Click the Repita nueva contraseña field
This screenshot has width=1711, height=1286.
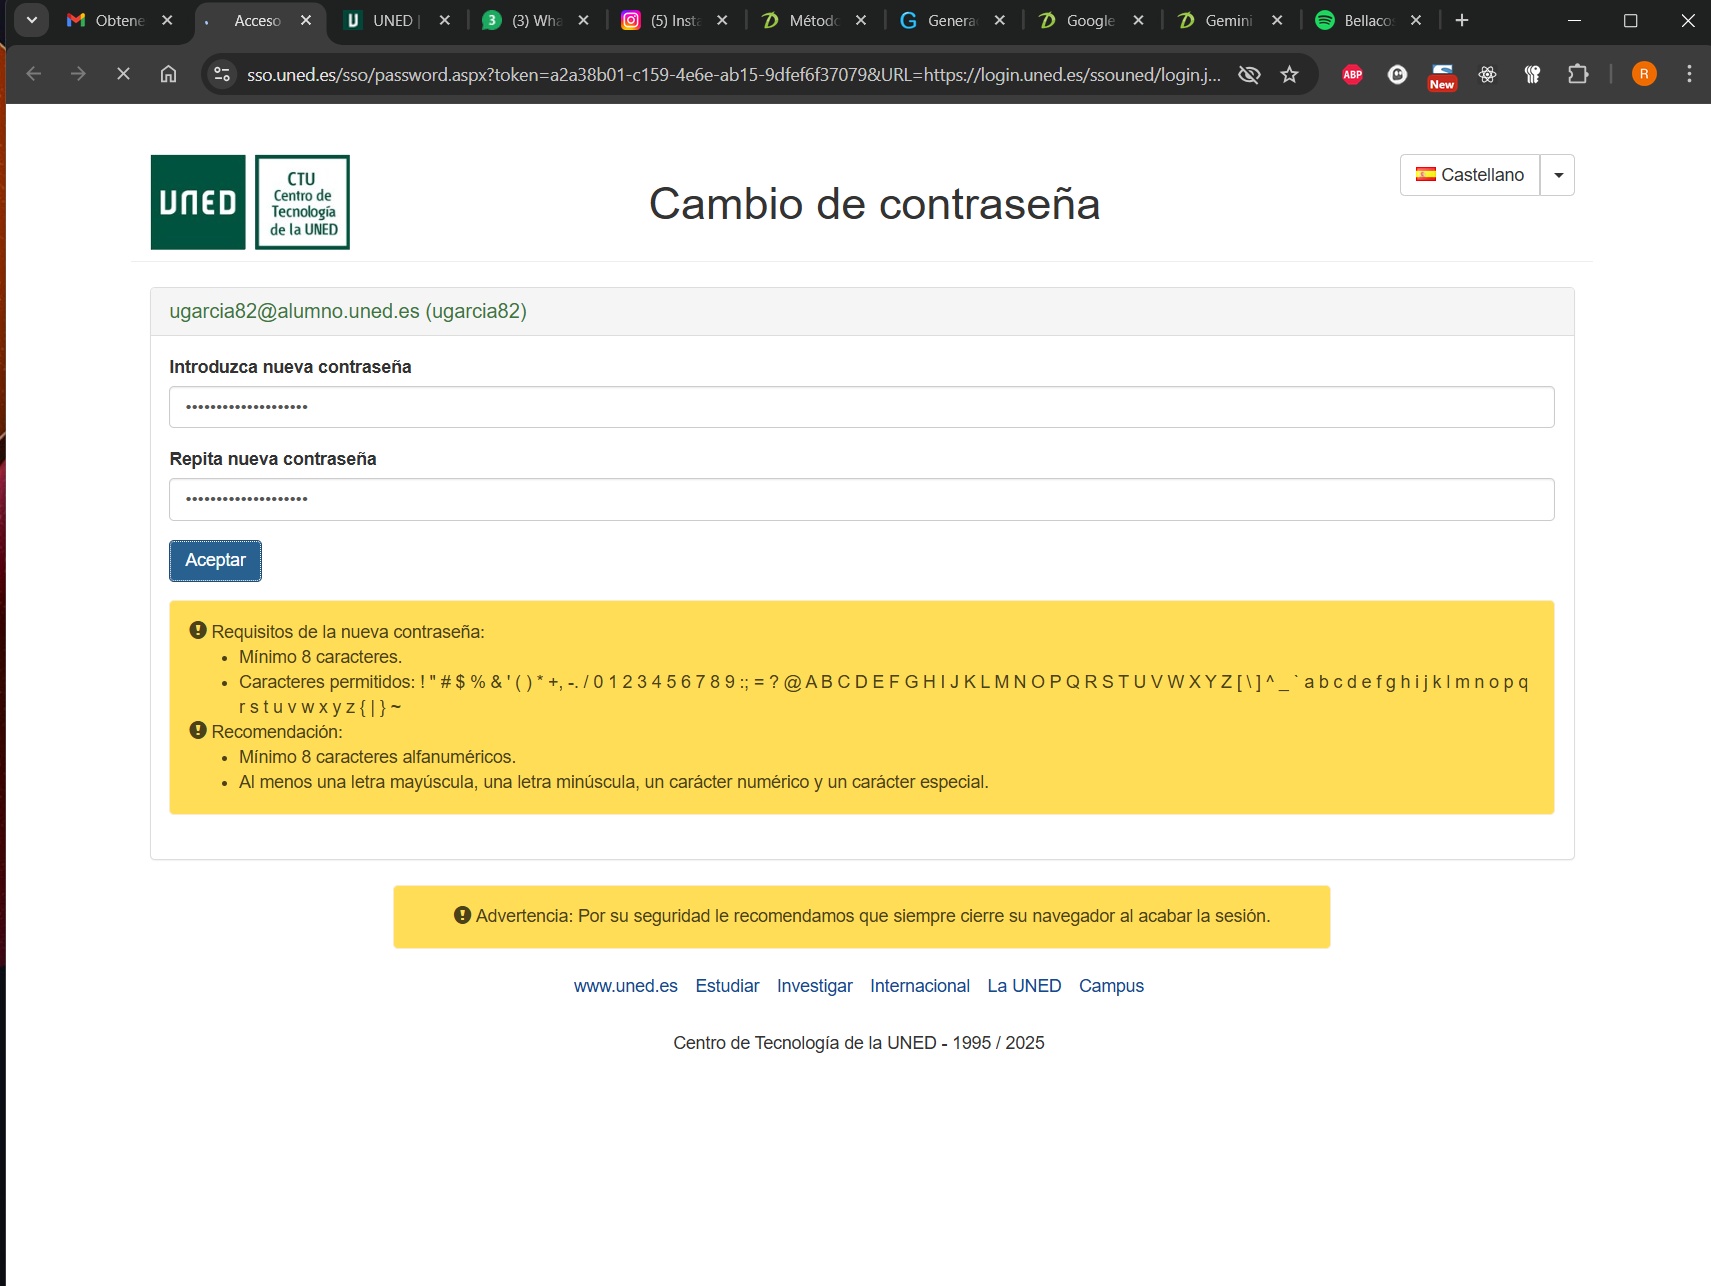(x=860, y=498)
